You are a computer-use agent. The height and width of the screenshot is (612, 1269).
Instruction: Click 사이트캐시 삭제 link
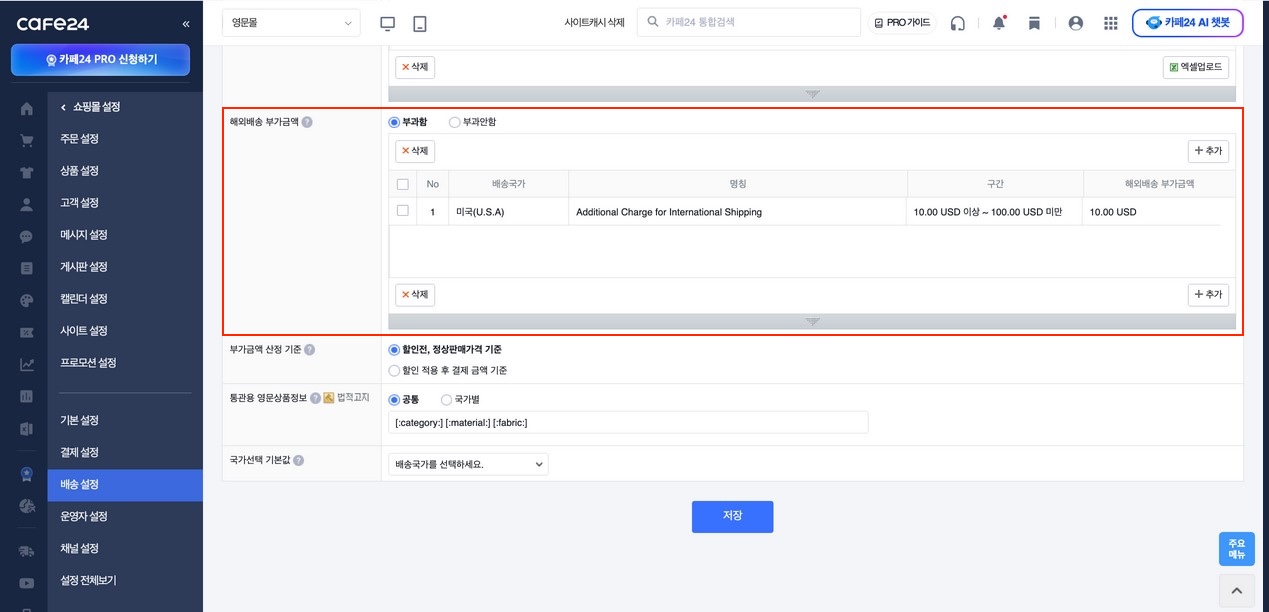pyautogui.click(x=594, y=23)
